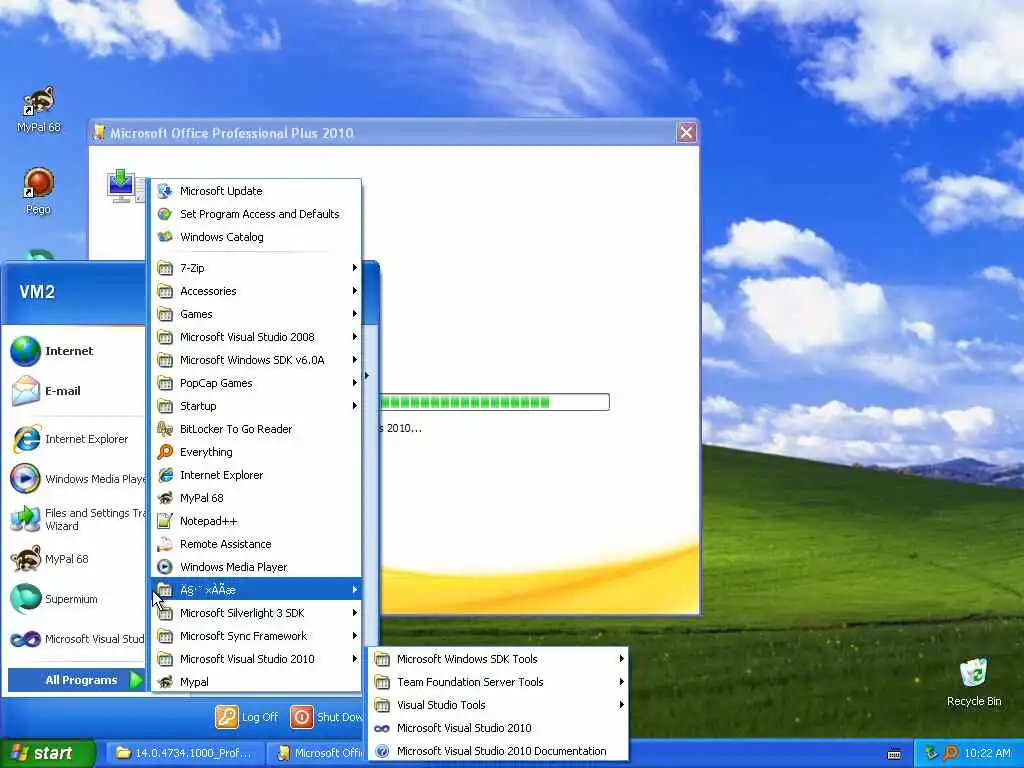Image resolution: width=1024 pixels, height=768 pixels.
Task: Click the MyPal 68 icon in All Programs list
Action: coord(165,498)
